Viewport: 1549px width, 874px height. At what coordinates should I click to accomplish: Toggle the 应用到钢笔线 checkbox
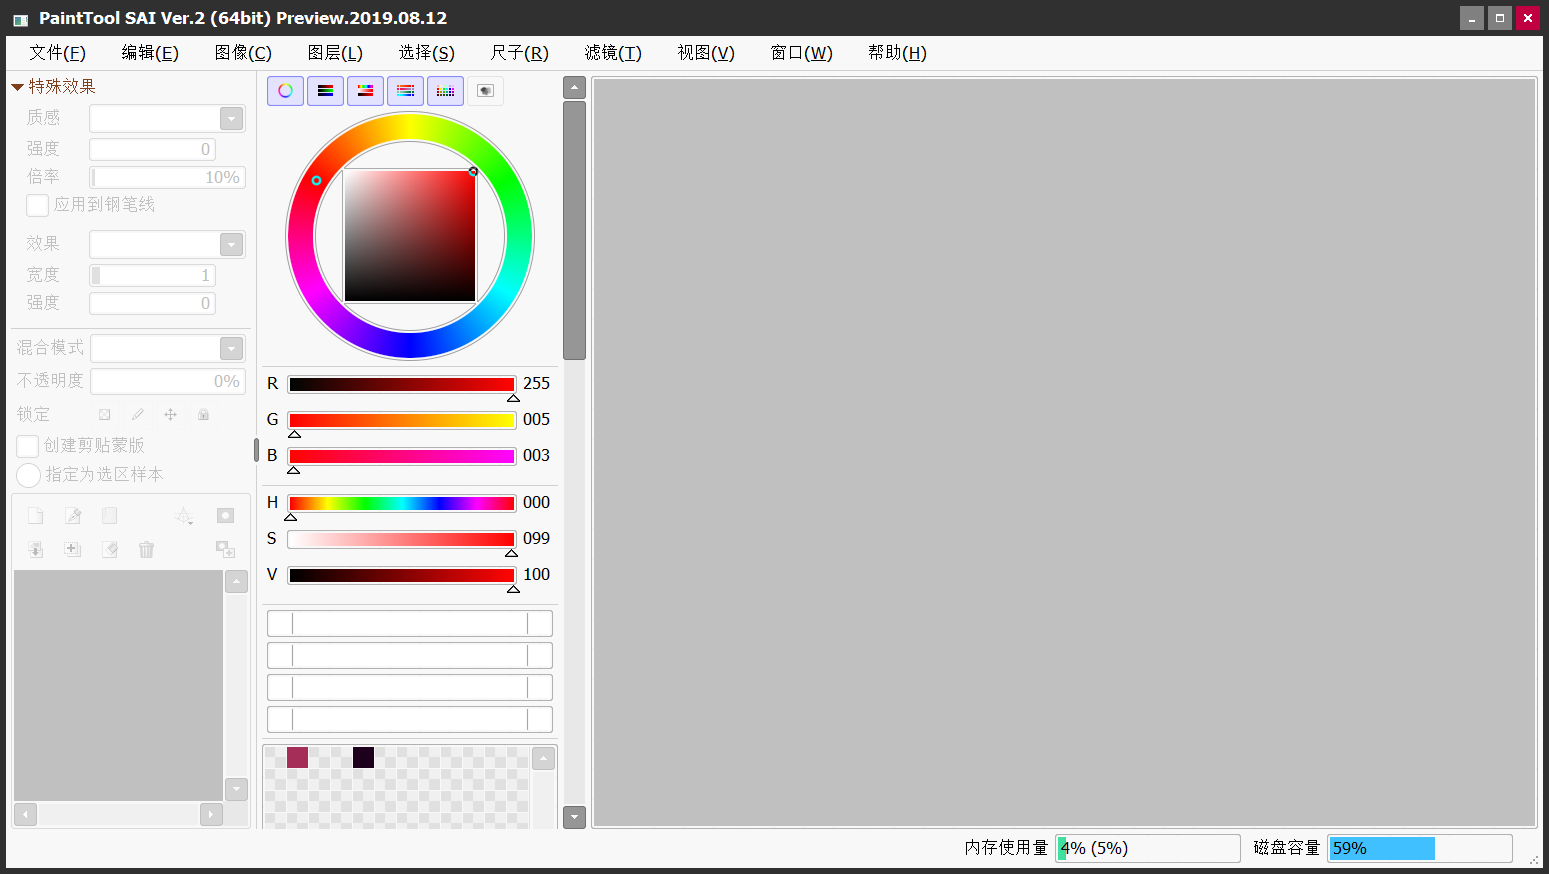click(x=37, y=205)
